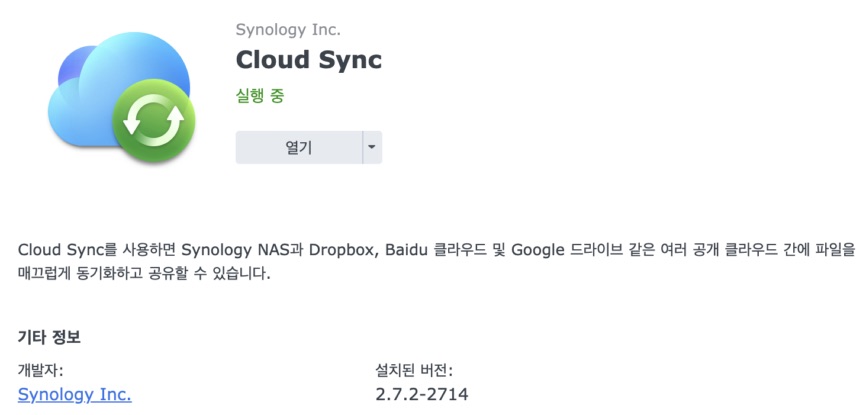
Task: Click 공개 클라우드 in the description
Action: point(735,248)
